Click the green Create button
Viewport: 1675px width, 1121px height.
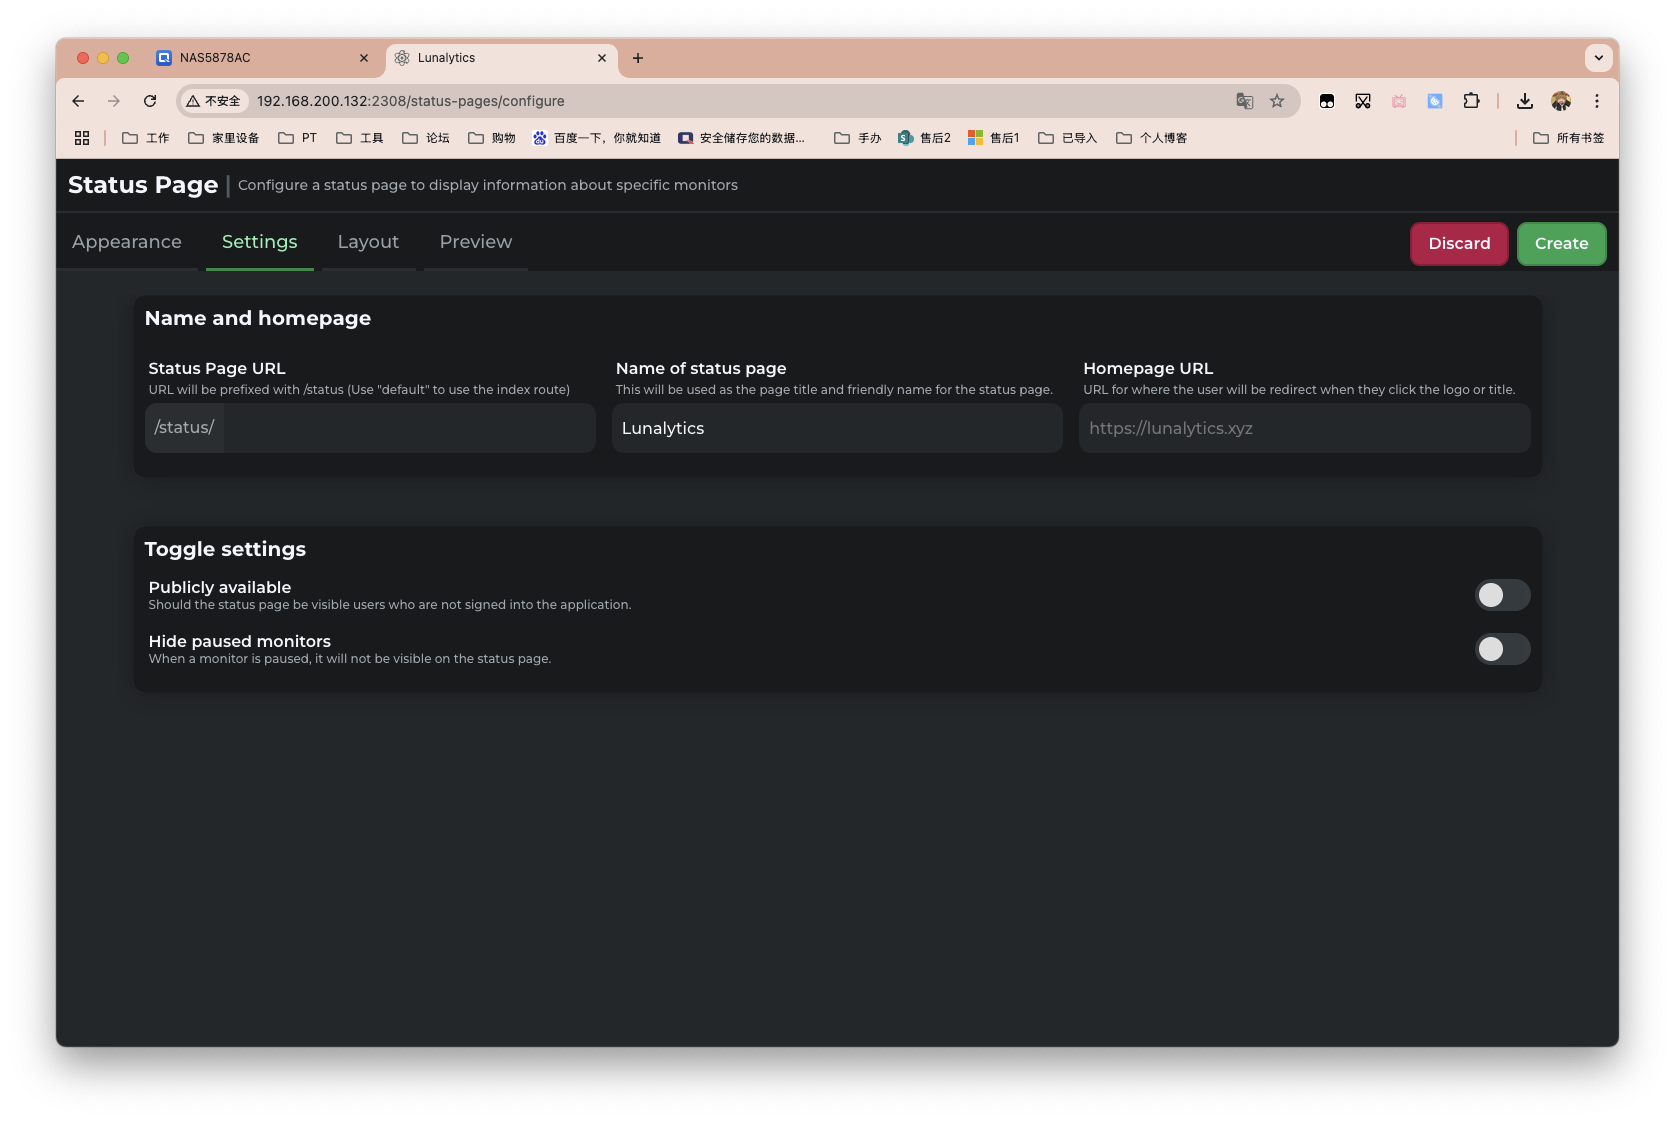point(1561,244)
